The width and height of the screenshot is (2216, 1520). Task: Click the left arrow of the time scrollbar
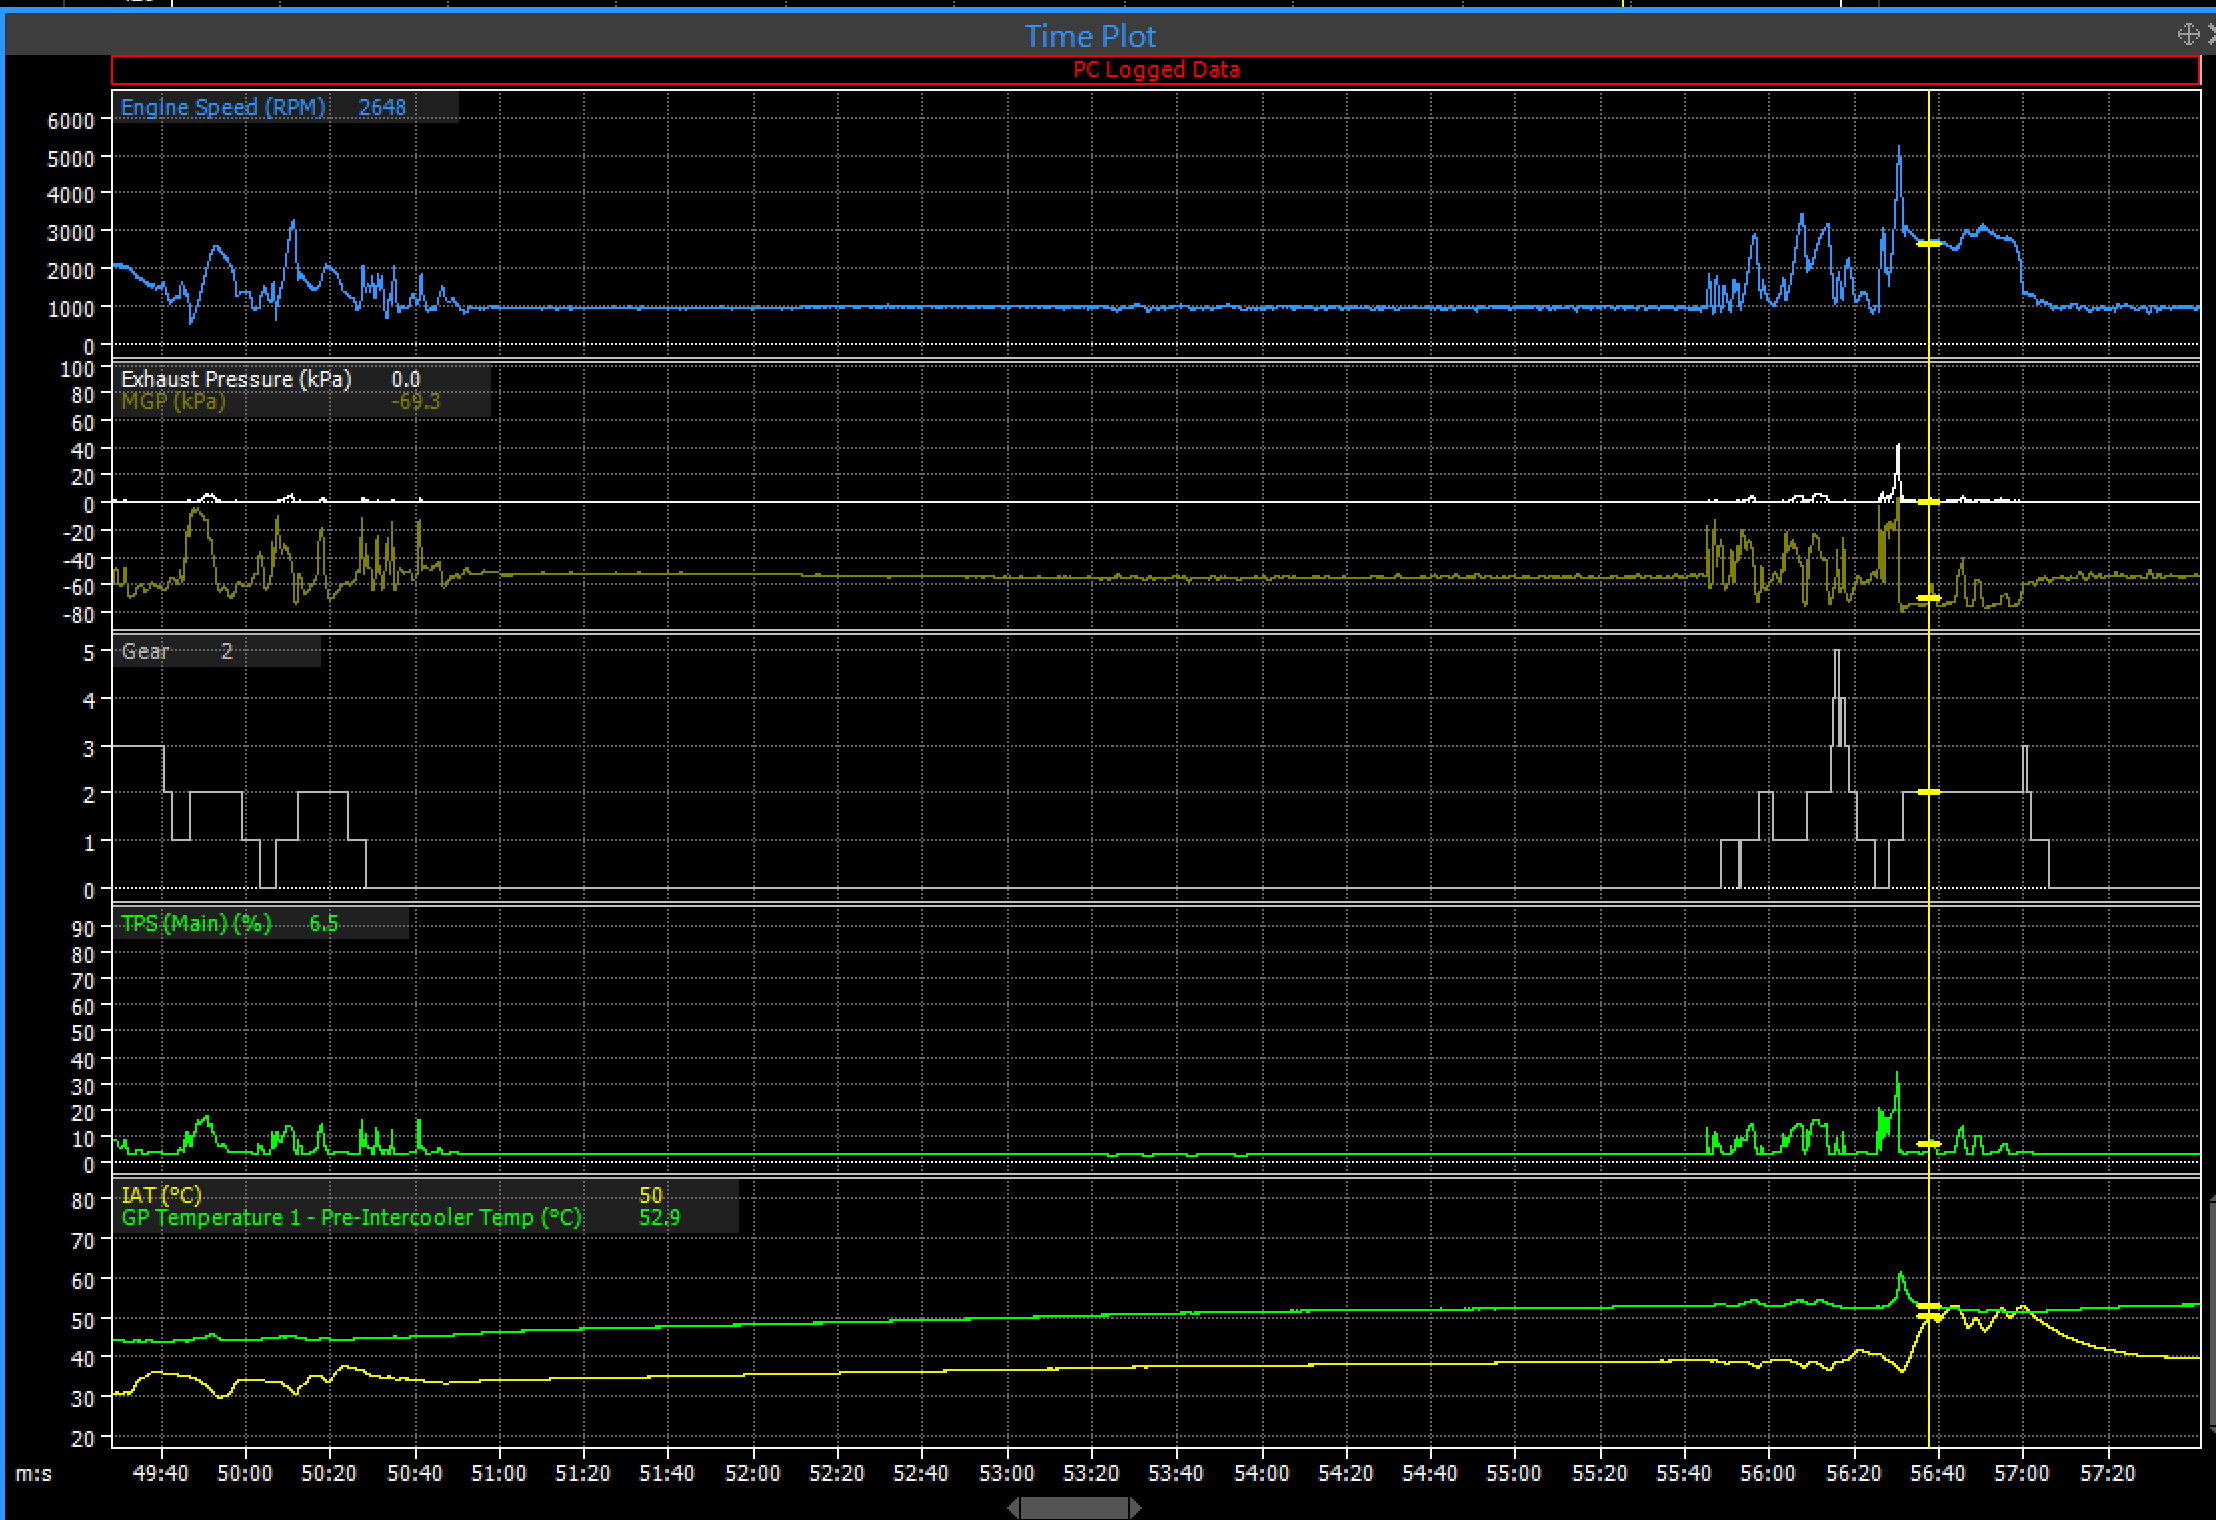tap(1014, 1507)
